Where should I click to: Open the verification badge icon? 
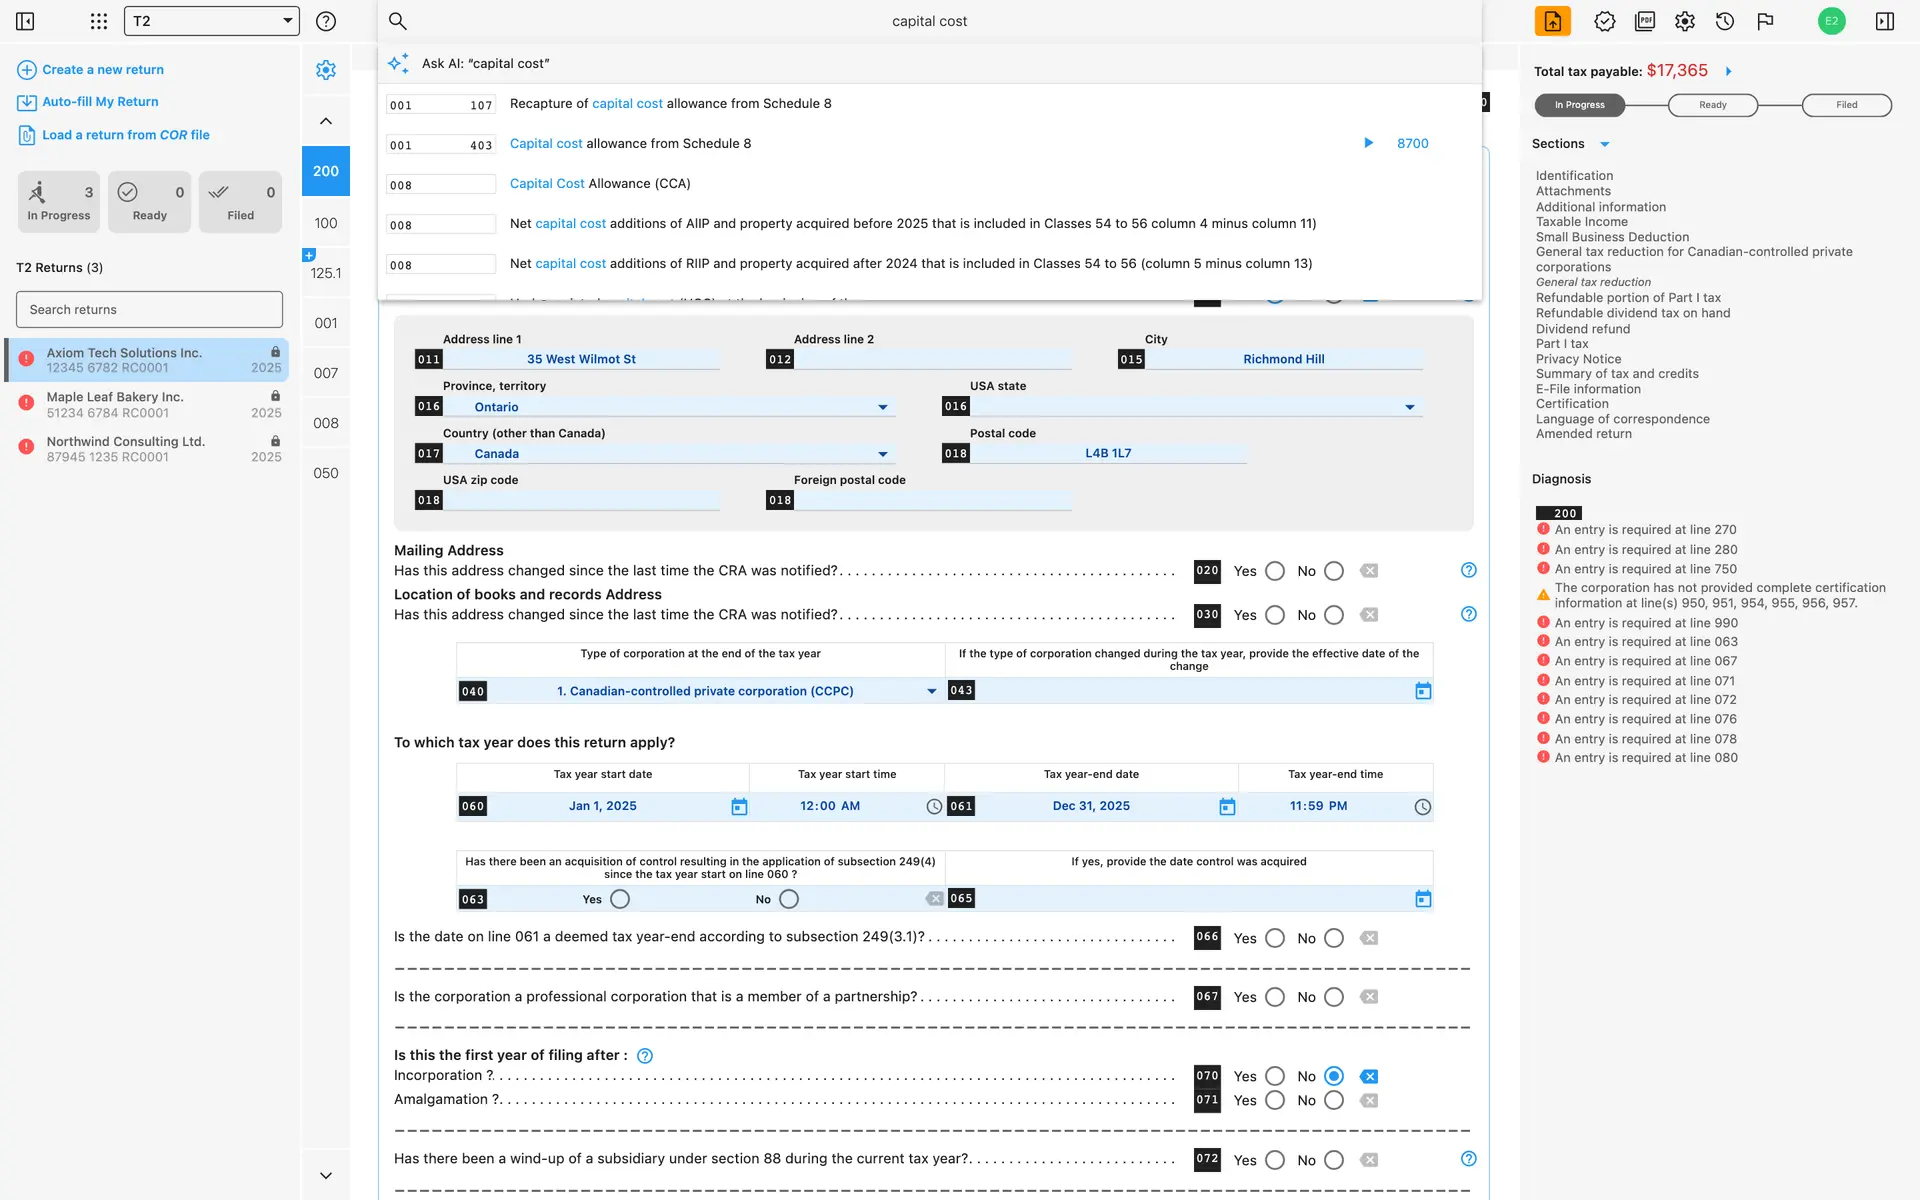[1605, 21]
